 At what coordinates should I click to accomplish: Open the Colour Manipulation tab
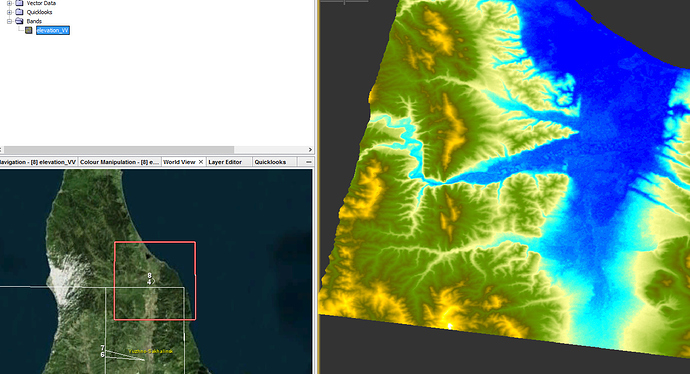tap(120, 162)
